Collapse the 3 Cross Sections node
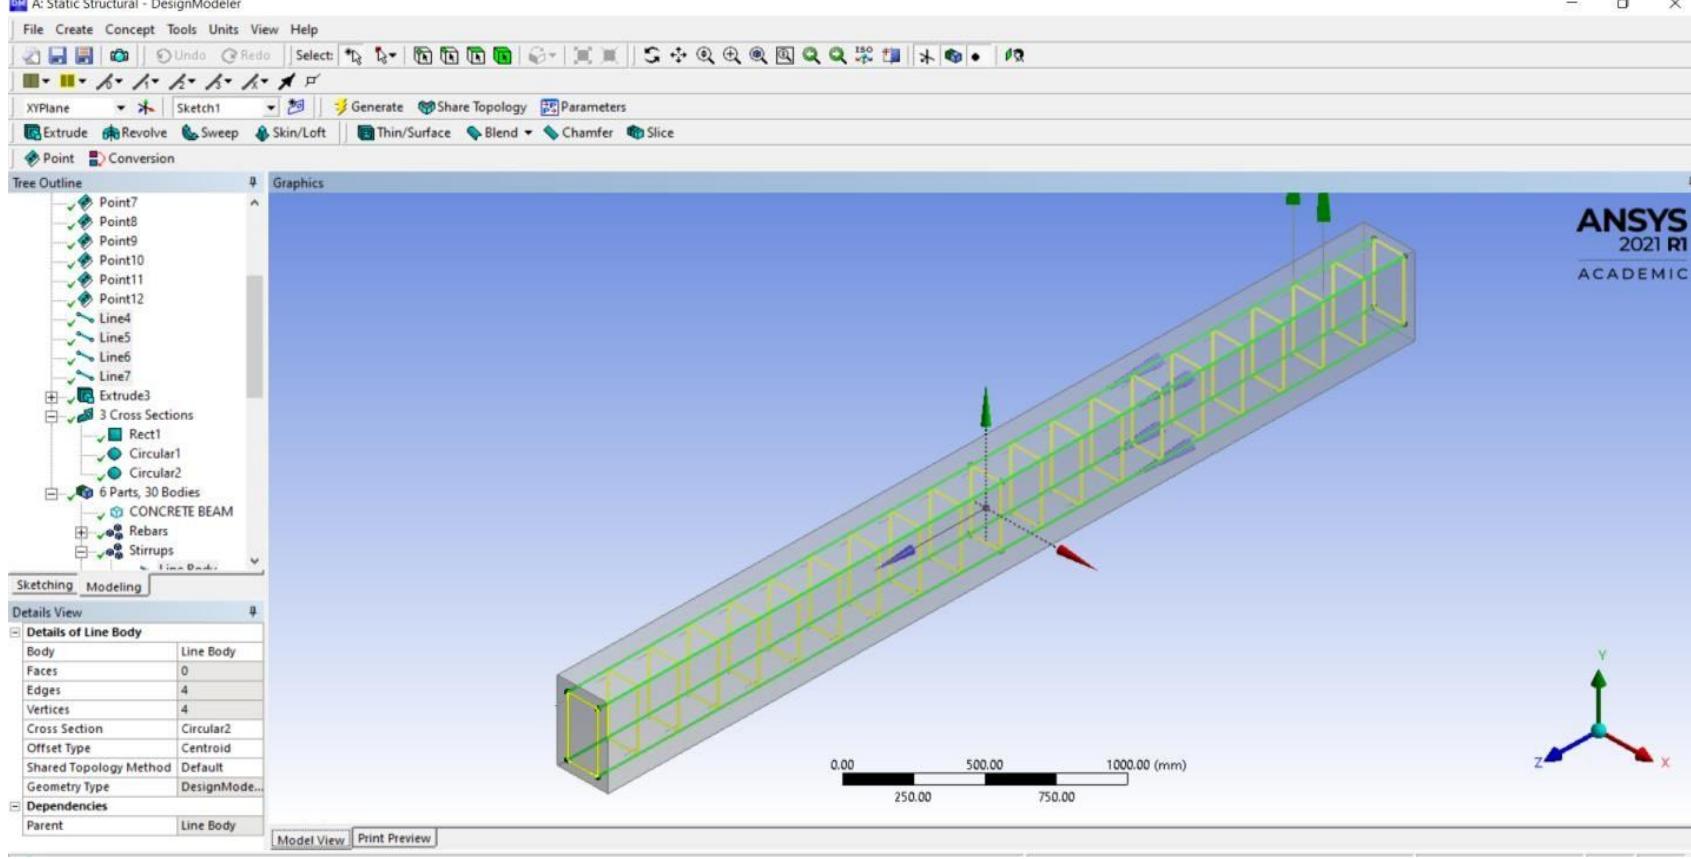The height and width of the screenshot is (859, 1691). (51, 416)
